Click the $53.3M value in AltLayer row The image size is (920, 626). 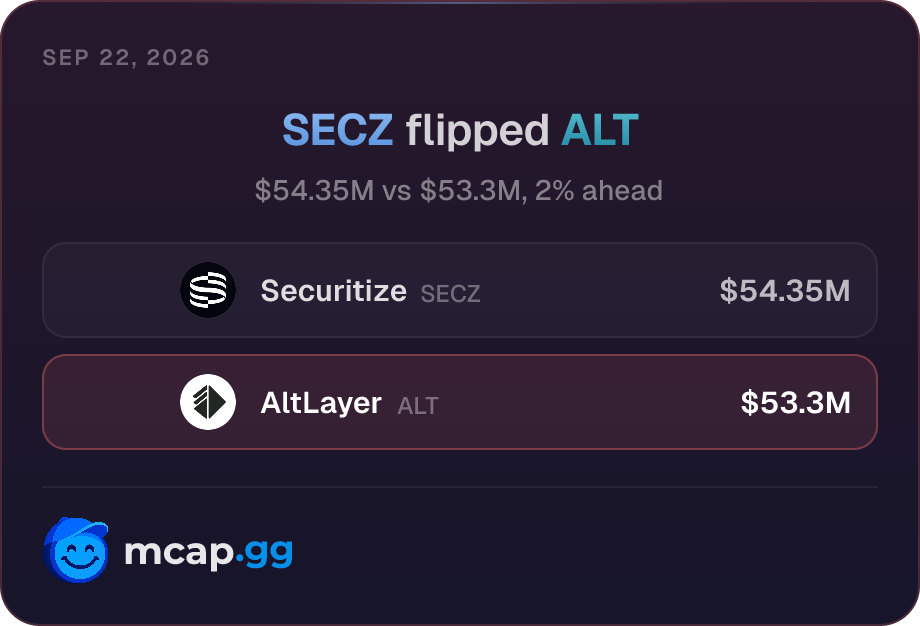coord(796,402)
